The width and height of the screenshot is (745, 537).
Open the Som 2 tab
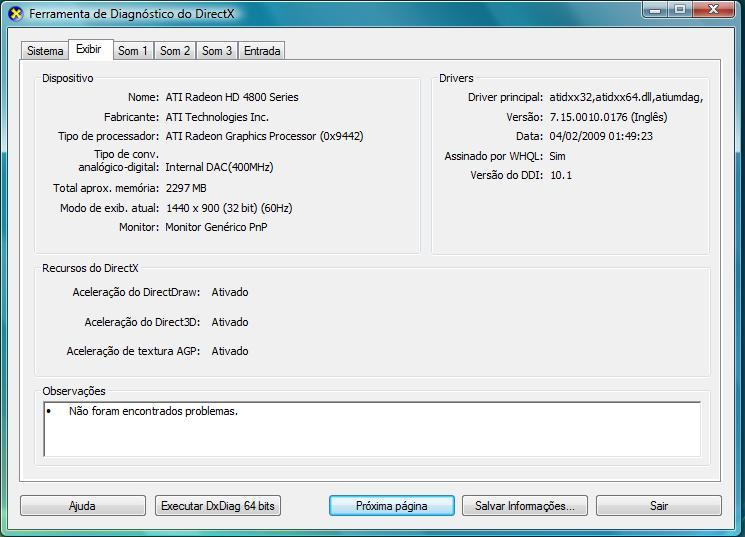[175, 51]
